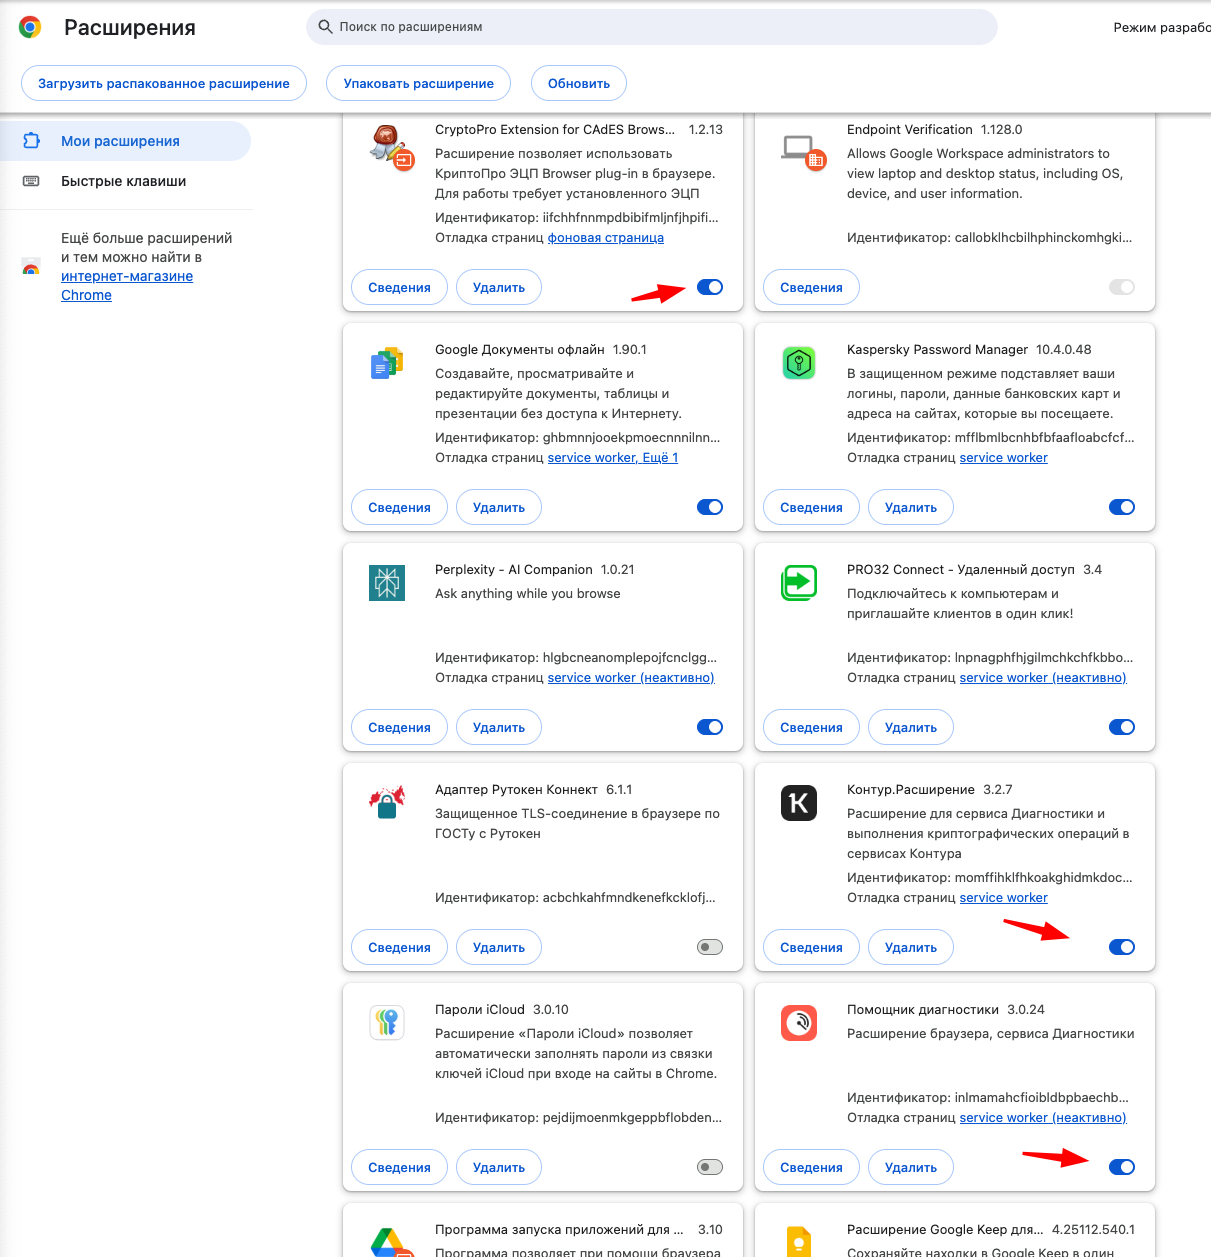This screenshot has width=1211, height=1257.
Task: Open Сведения for Google Документы офлайн
Action: [400, 507]
